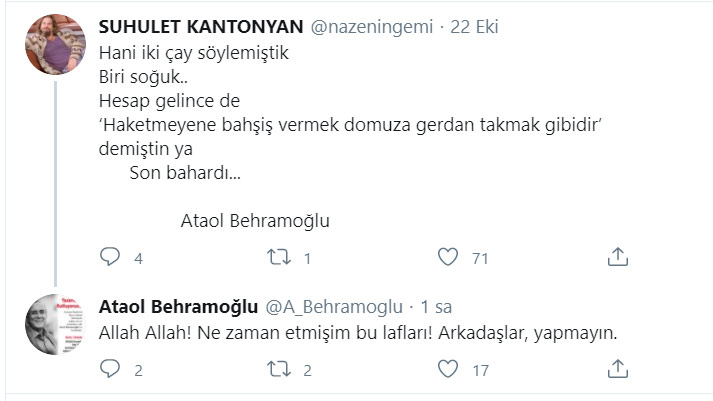Viewport: 713px width, 401px height.
Task: Retweet the SUHULET KANTONYAN tweet
Action: [x=279, y=257]
